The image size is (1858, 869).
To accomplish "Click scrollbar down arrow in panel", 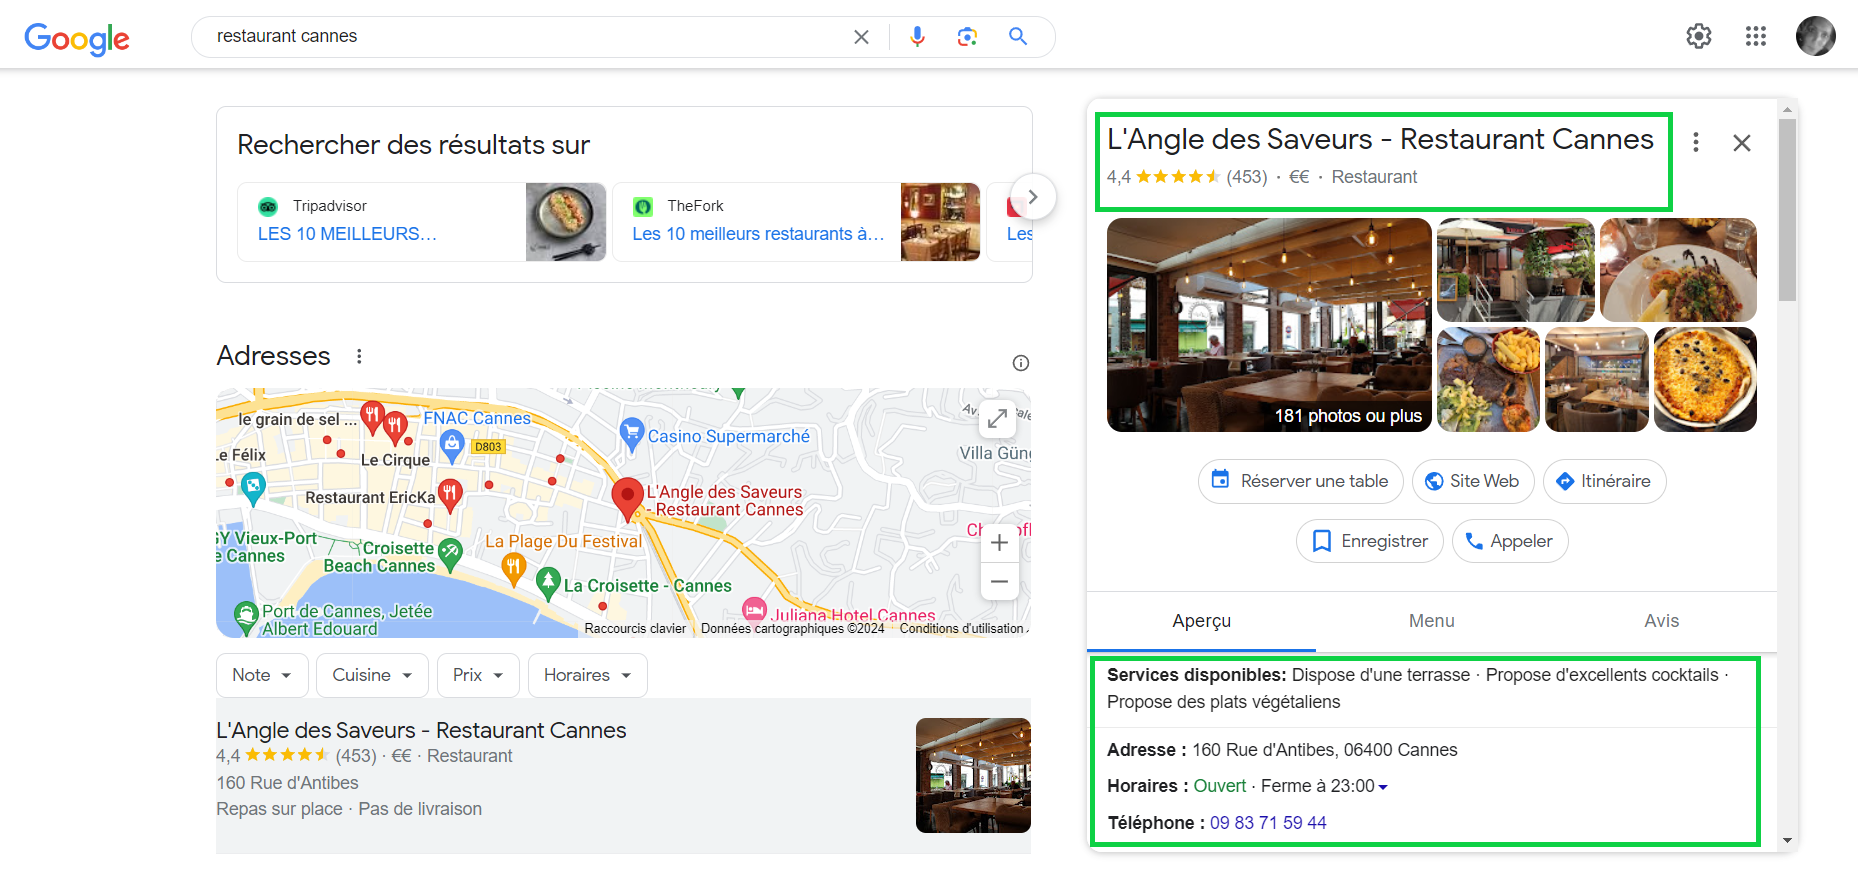I will click(1788, 841).
